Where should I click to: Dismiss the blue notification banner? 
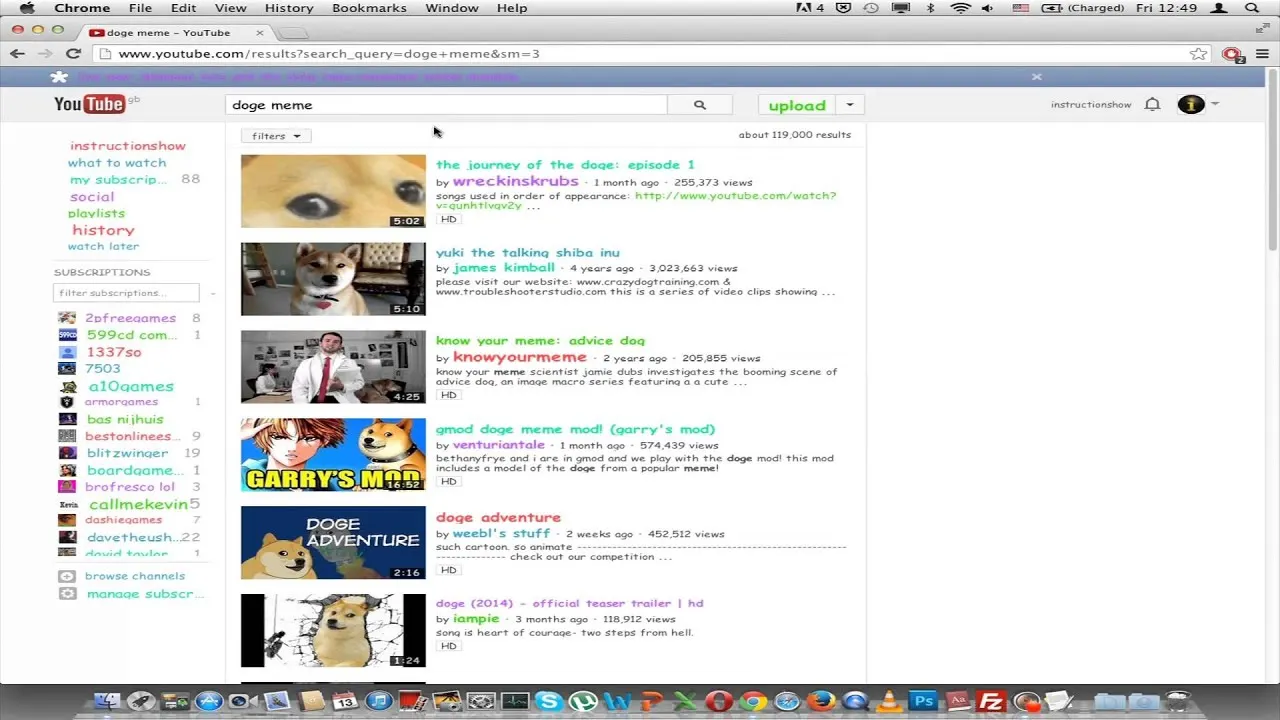1036,77
